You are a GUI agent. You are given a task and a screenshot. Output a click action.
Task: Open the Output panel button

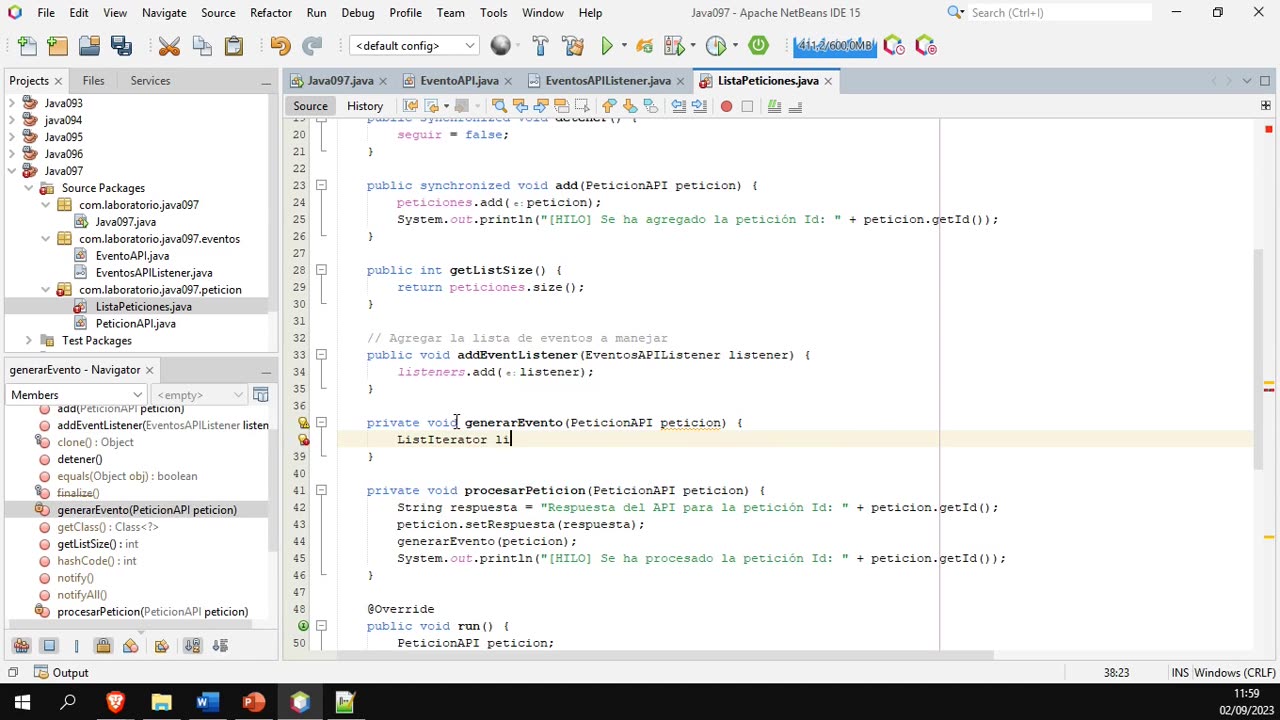click(x=61, y=673)
